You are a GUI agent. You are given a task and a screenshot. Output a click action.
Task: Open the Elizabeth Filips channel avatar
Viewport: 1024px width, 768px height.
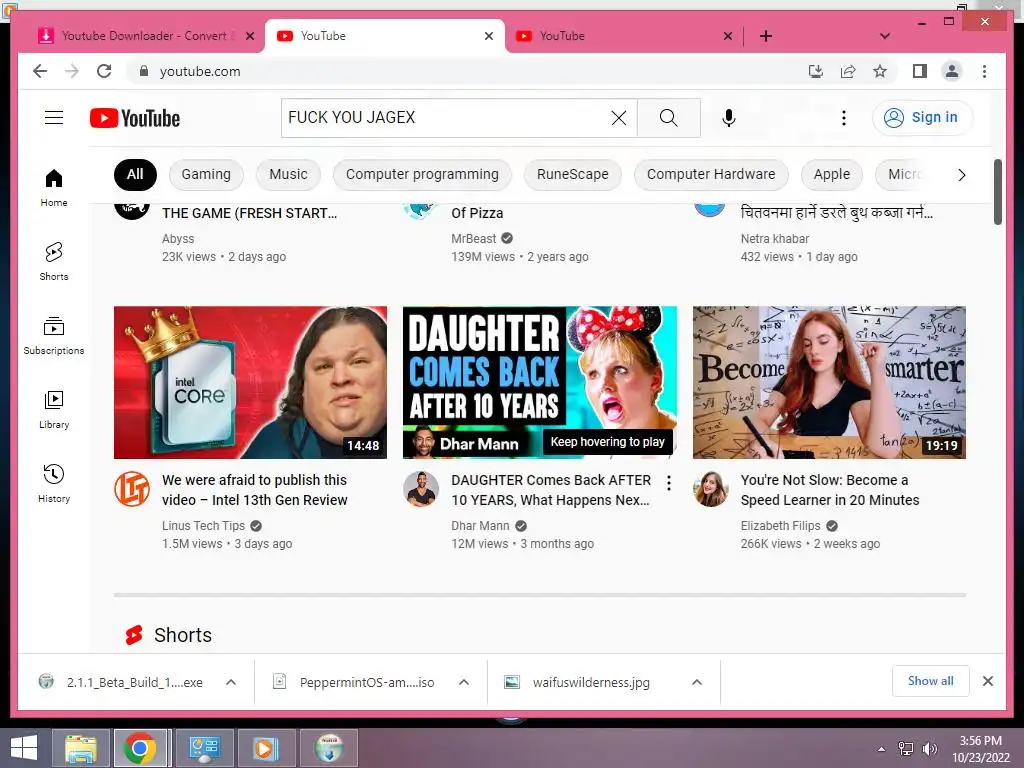click(711, 489)
